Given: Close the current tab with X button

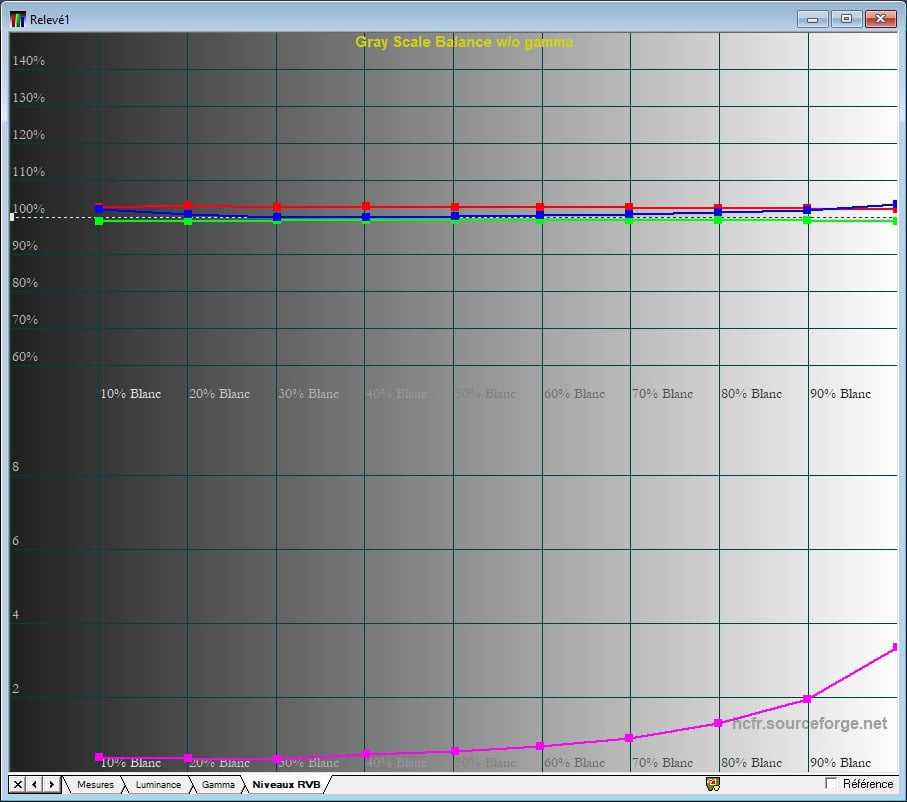Looking at the screenshot, I should coord(18,784).
